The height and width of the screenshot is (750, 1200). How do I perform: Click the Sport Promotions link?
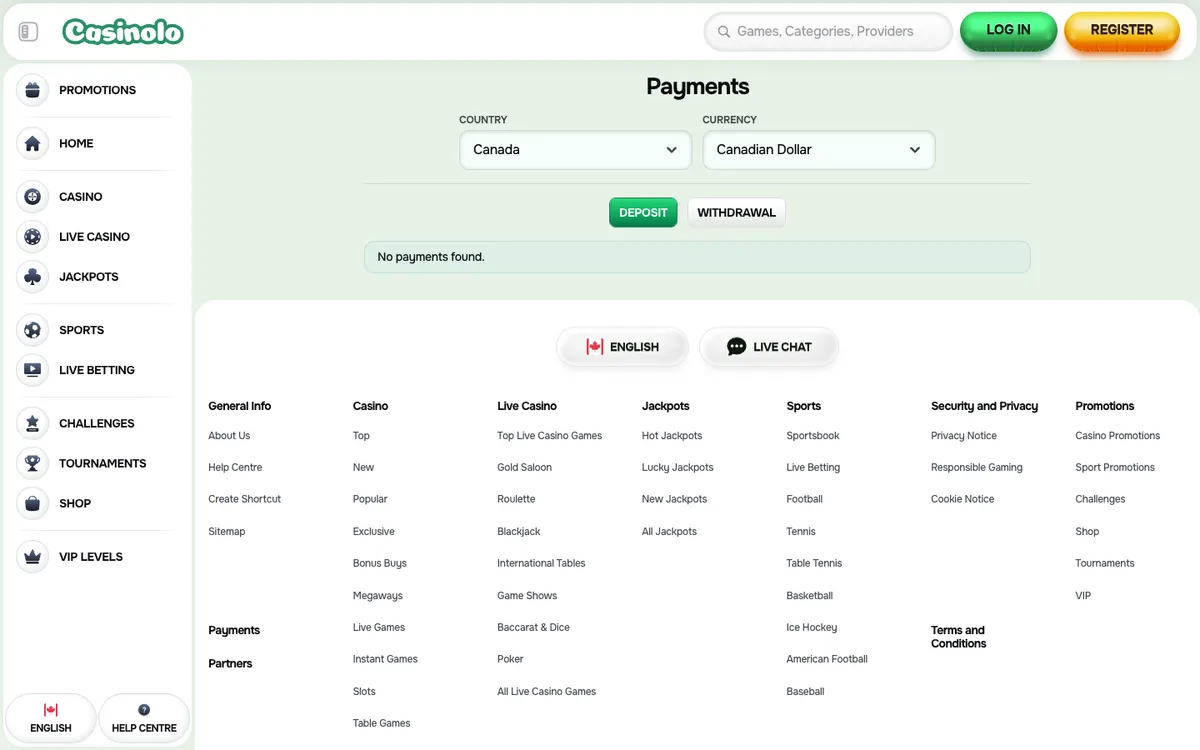(x=1115, y=468)
